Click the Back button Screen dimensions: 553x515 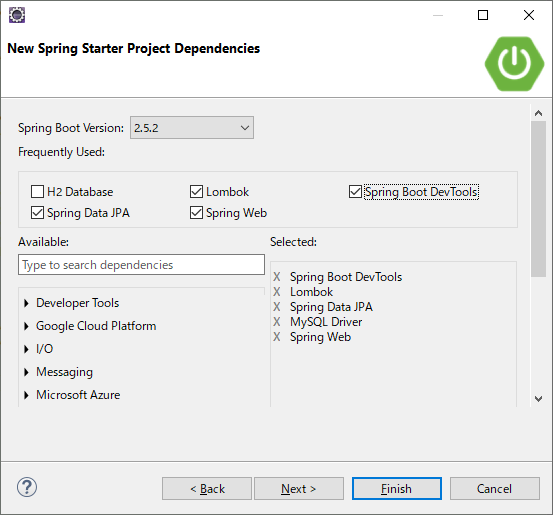click(207, 489)
